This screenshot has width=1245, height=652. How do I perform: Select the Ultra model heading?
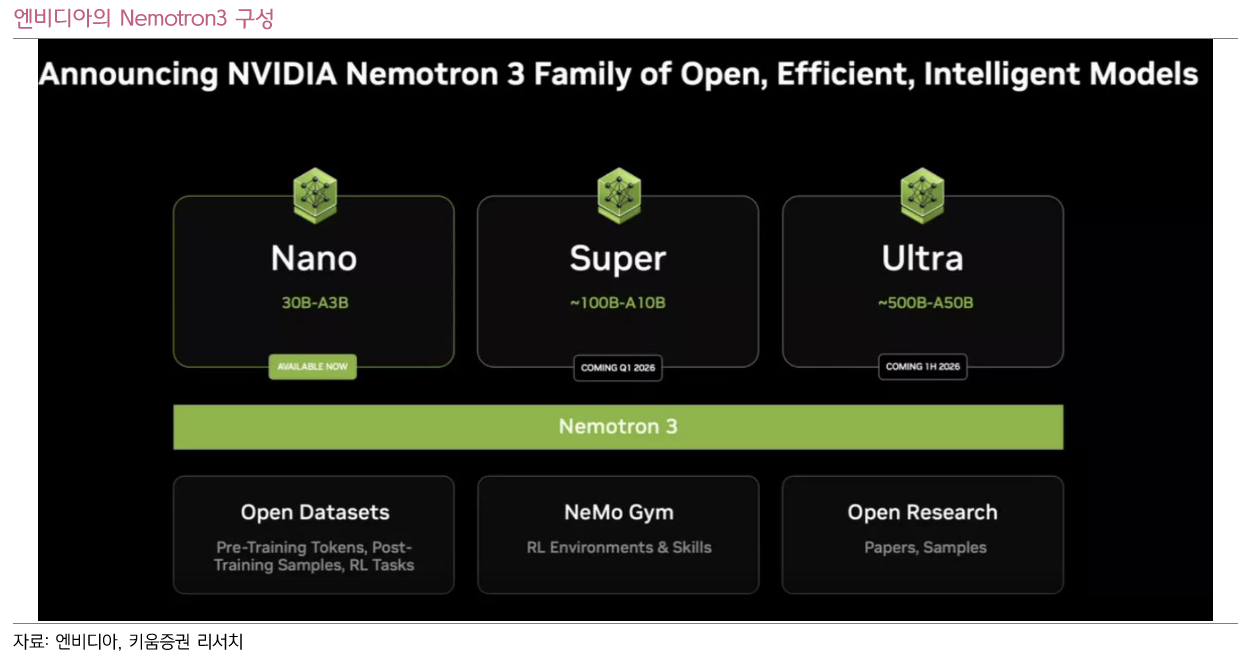click(922, 259)
